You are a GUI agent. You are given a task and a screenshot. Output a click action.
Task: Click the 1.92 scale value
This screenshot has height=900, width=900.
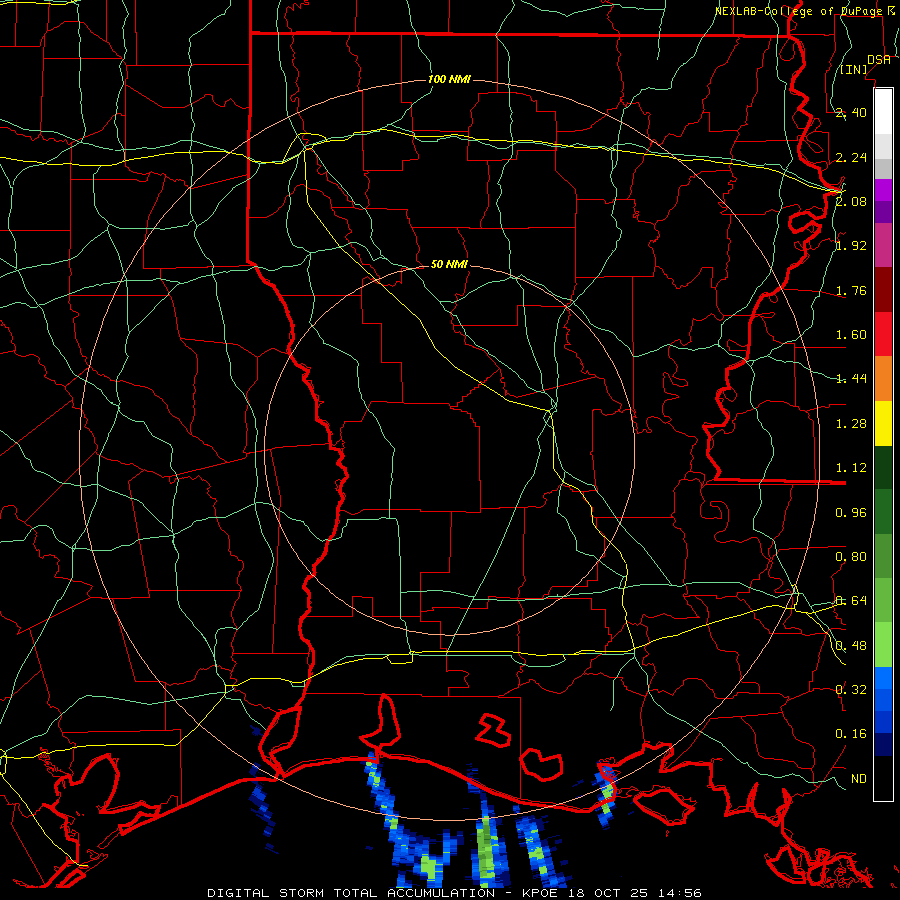coord(851,246)
